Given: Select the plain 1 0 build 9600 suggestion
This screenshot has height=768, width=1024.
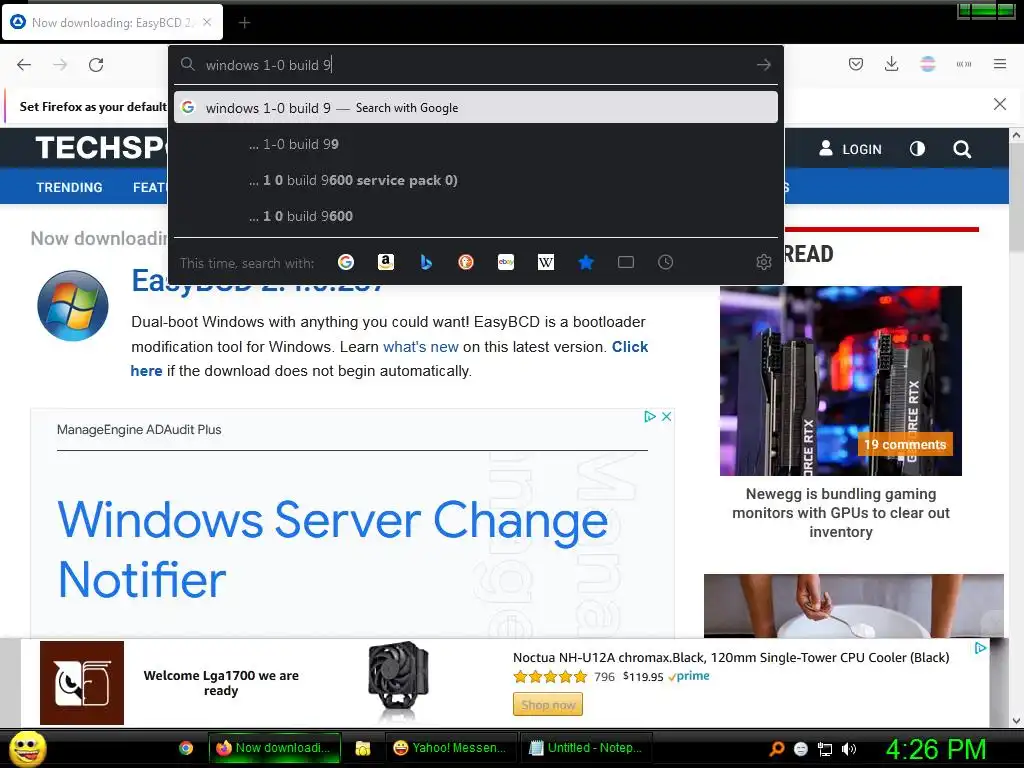Looking at the screenshot, I should [475, 216].
